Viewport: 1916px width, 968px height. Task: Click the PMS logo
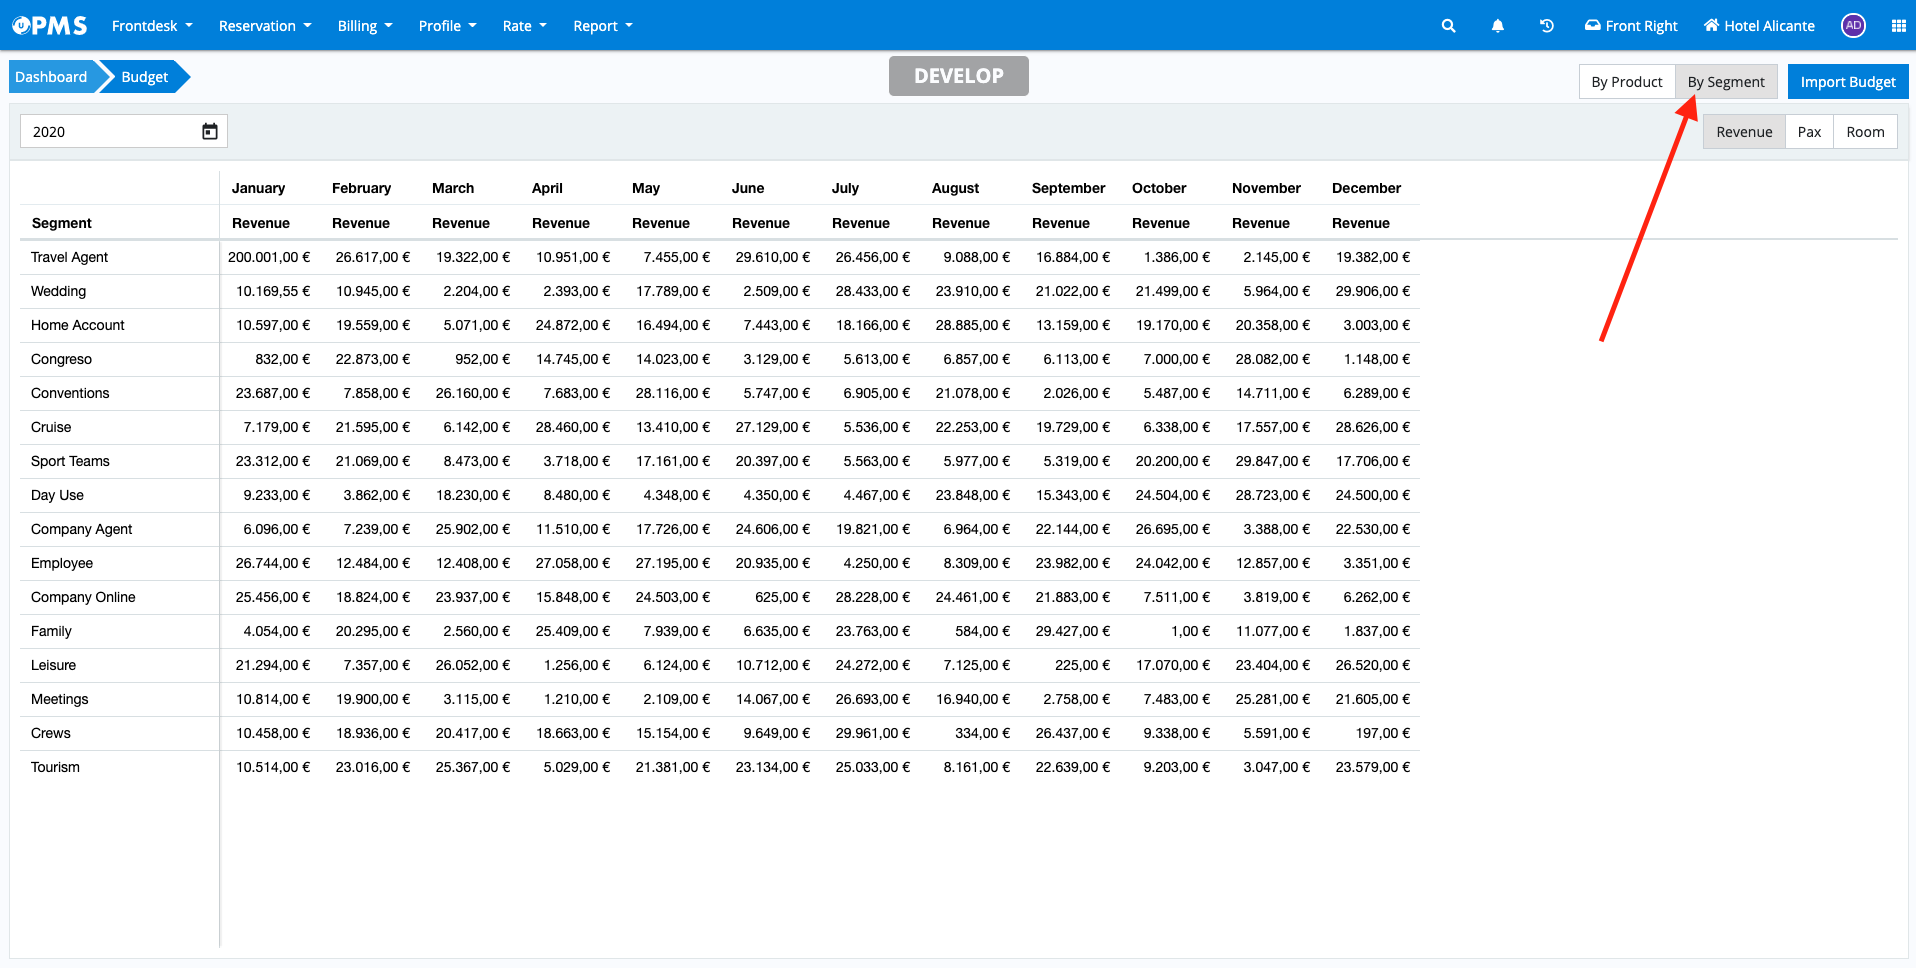coord(50,26)
